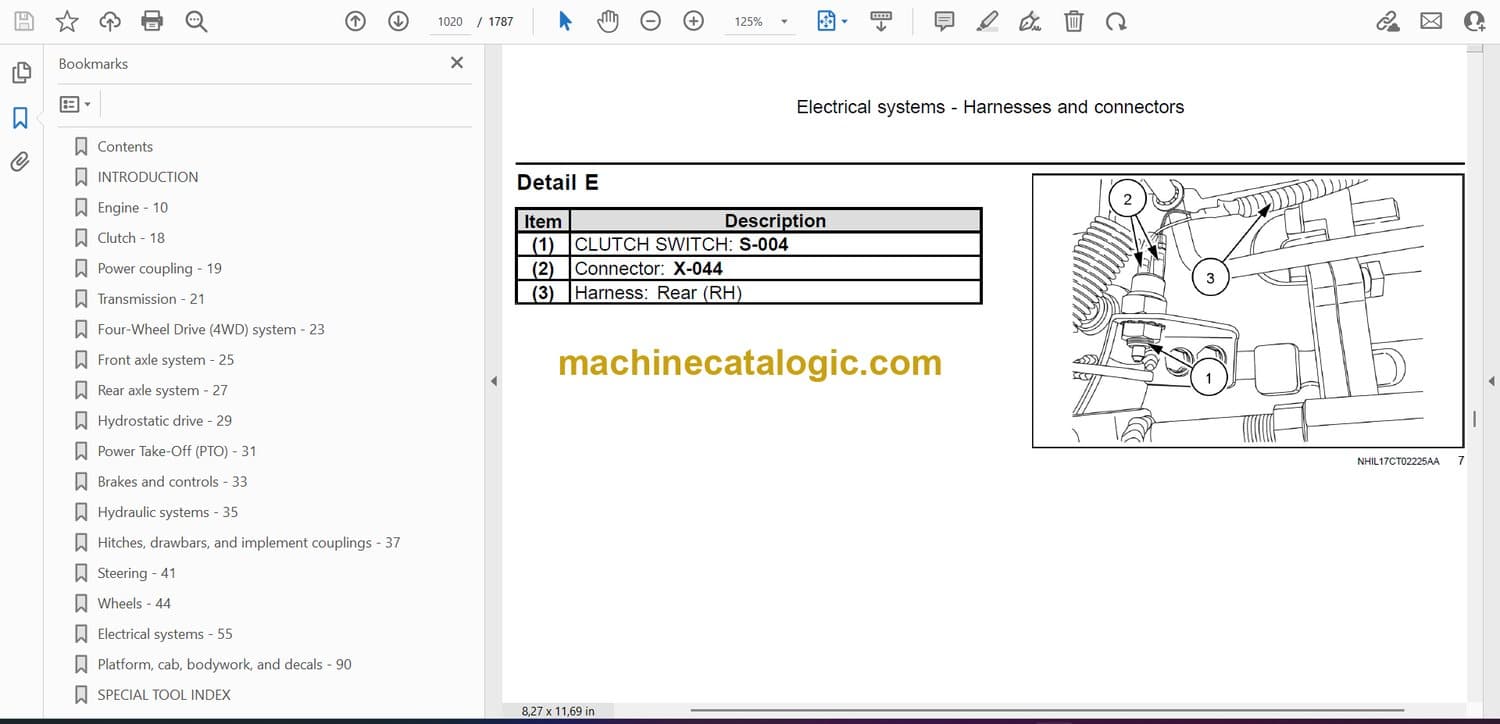
Task: Add the document to starred favorites
Action: coord(67,21)
